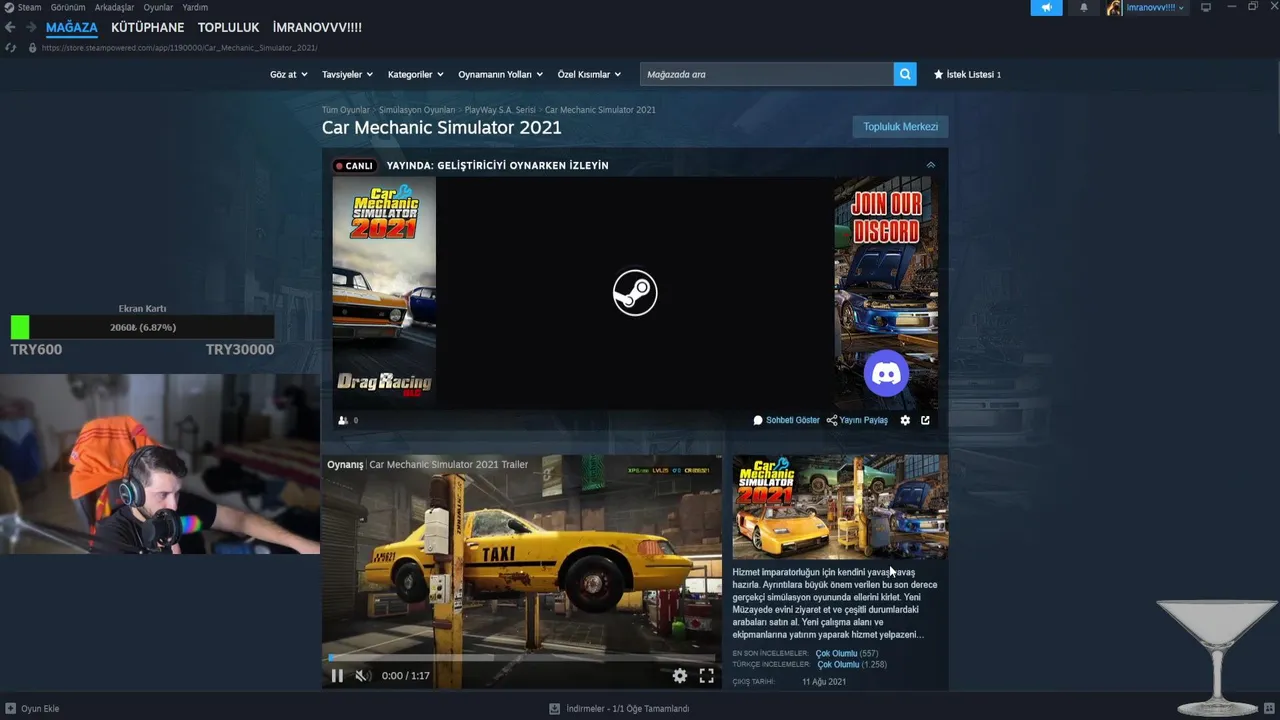Click the profile avatar picture
Image resolution: width=1280 pixels, height=720 pixels.
click(x=1114, y=7)
